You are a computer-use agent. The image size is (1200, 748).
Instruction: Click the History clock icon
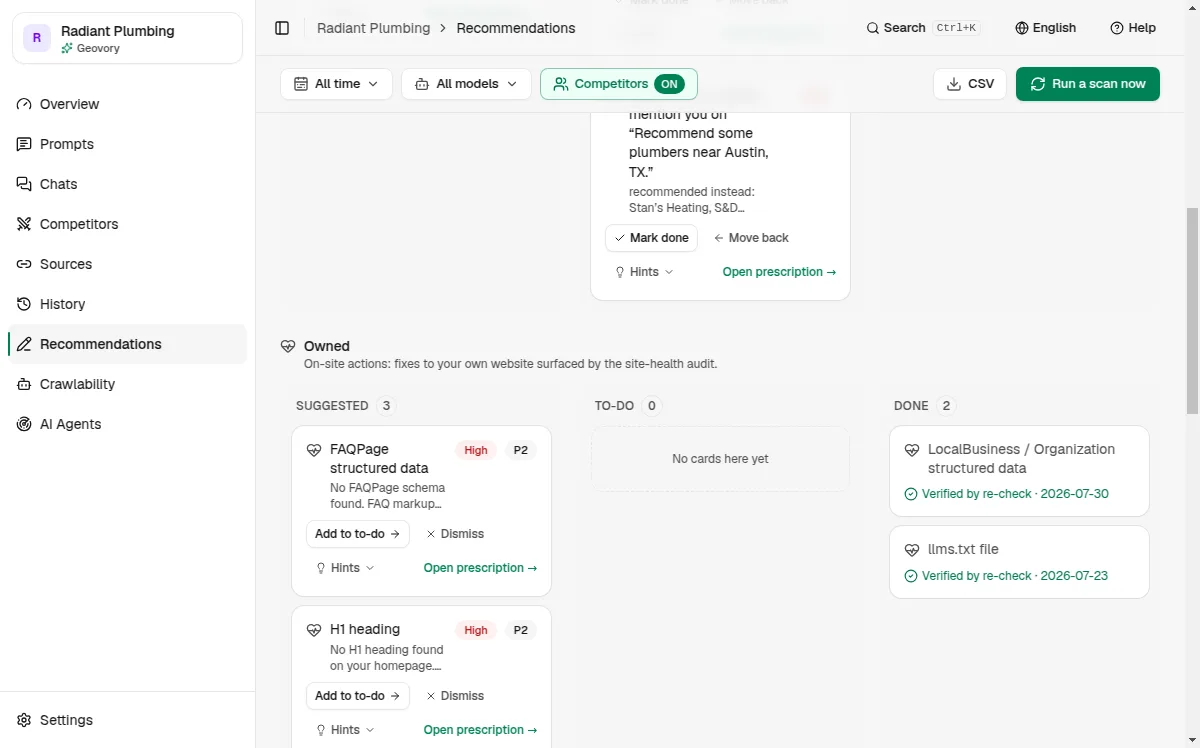coord(24,304)
